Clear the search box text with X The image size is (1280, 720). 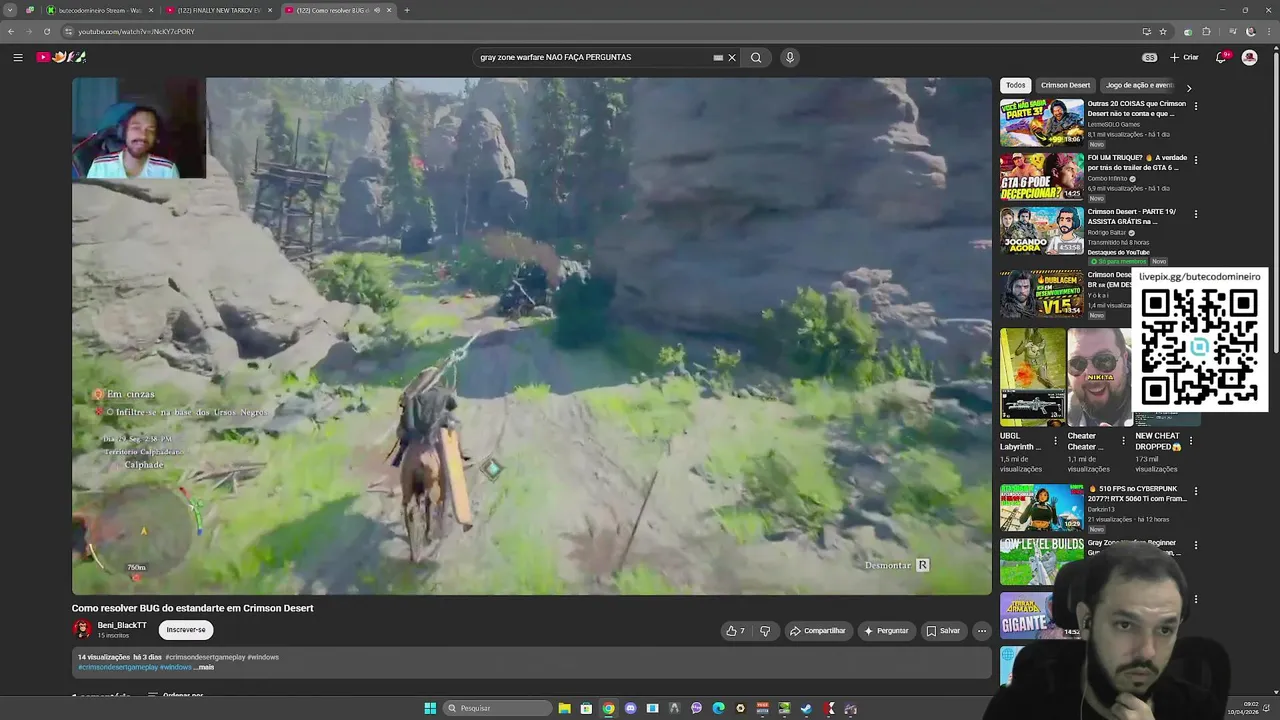[732, 57]
